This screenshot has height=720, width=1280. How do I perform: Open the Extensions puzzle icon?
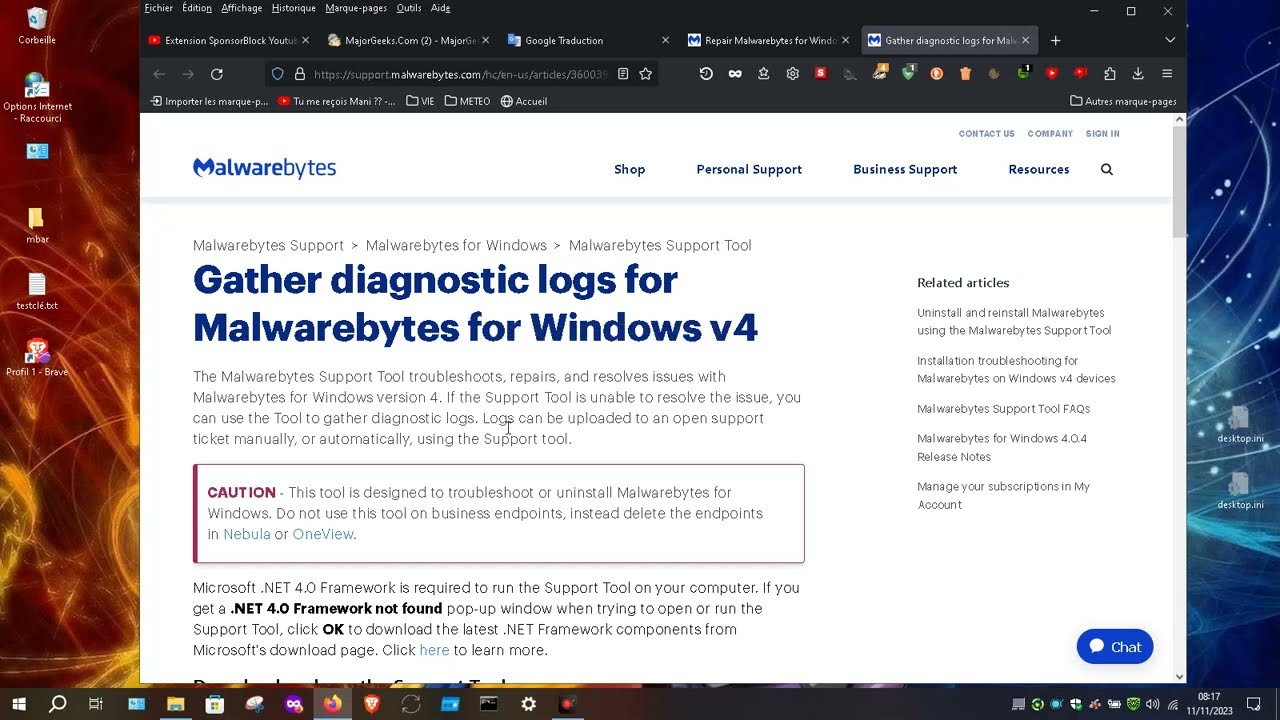1110,74
